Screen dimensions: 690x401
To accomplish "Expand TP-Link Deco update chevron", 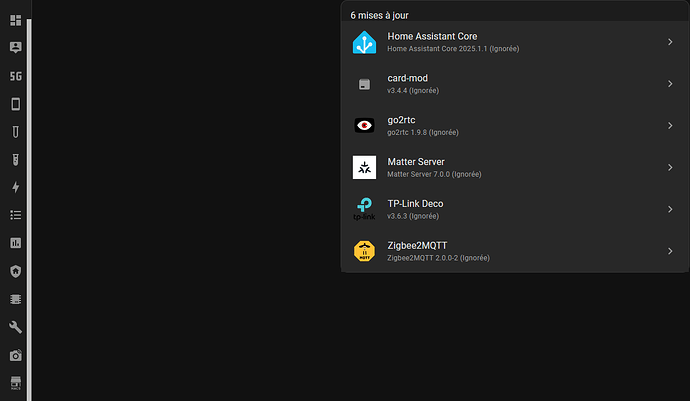I will pyautogui.click(x=670, y=209).
